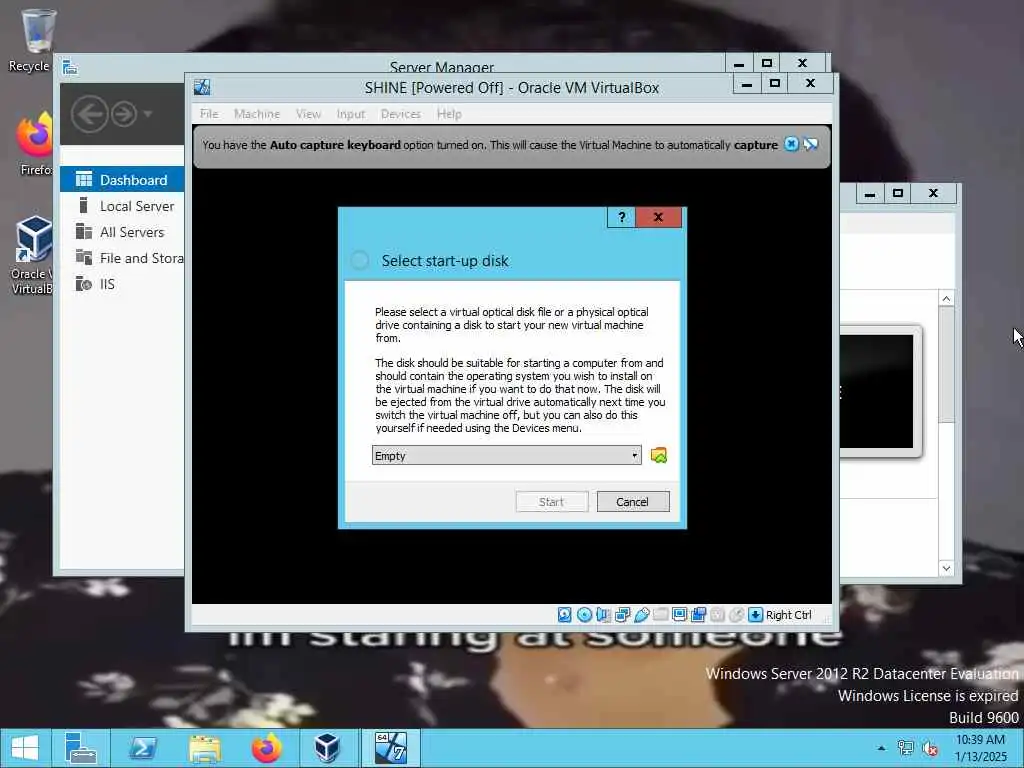Click the optical disk status bar icon
The height and width of the screenshot is (768, 1024).
584,615
